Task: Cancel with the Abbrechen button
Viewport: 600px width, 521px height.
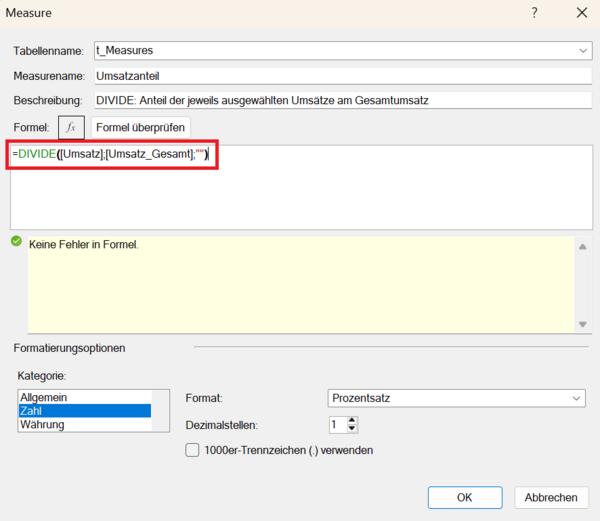Action: 550,497
